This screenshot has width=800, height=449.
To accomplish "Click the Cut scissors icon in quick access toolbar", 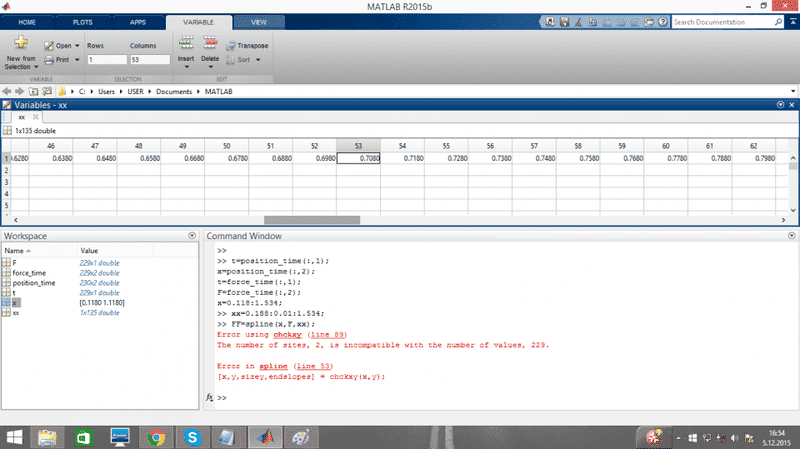I will [579, 22].
